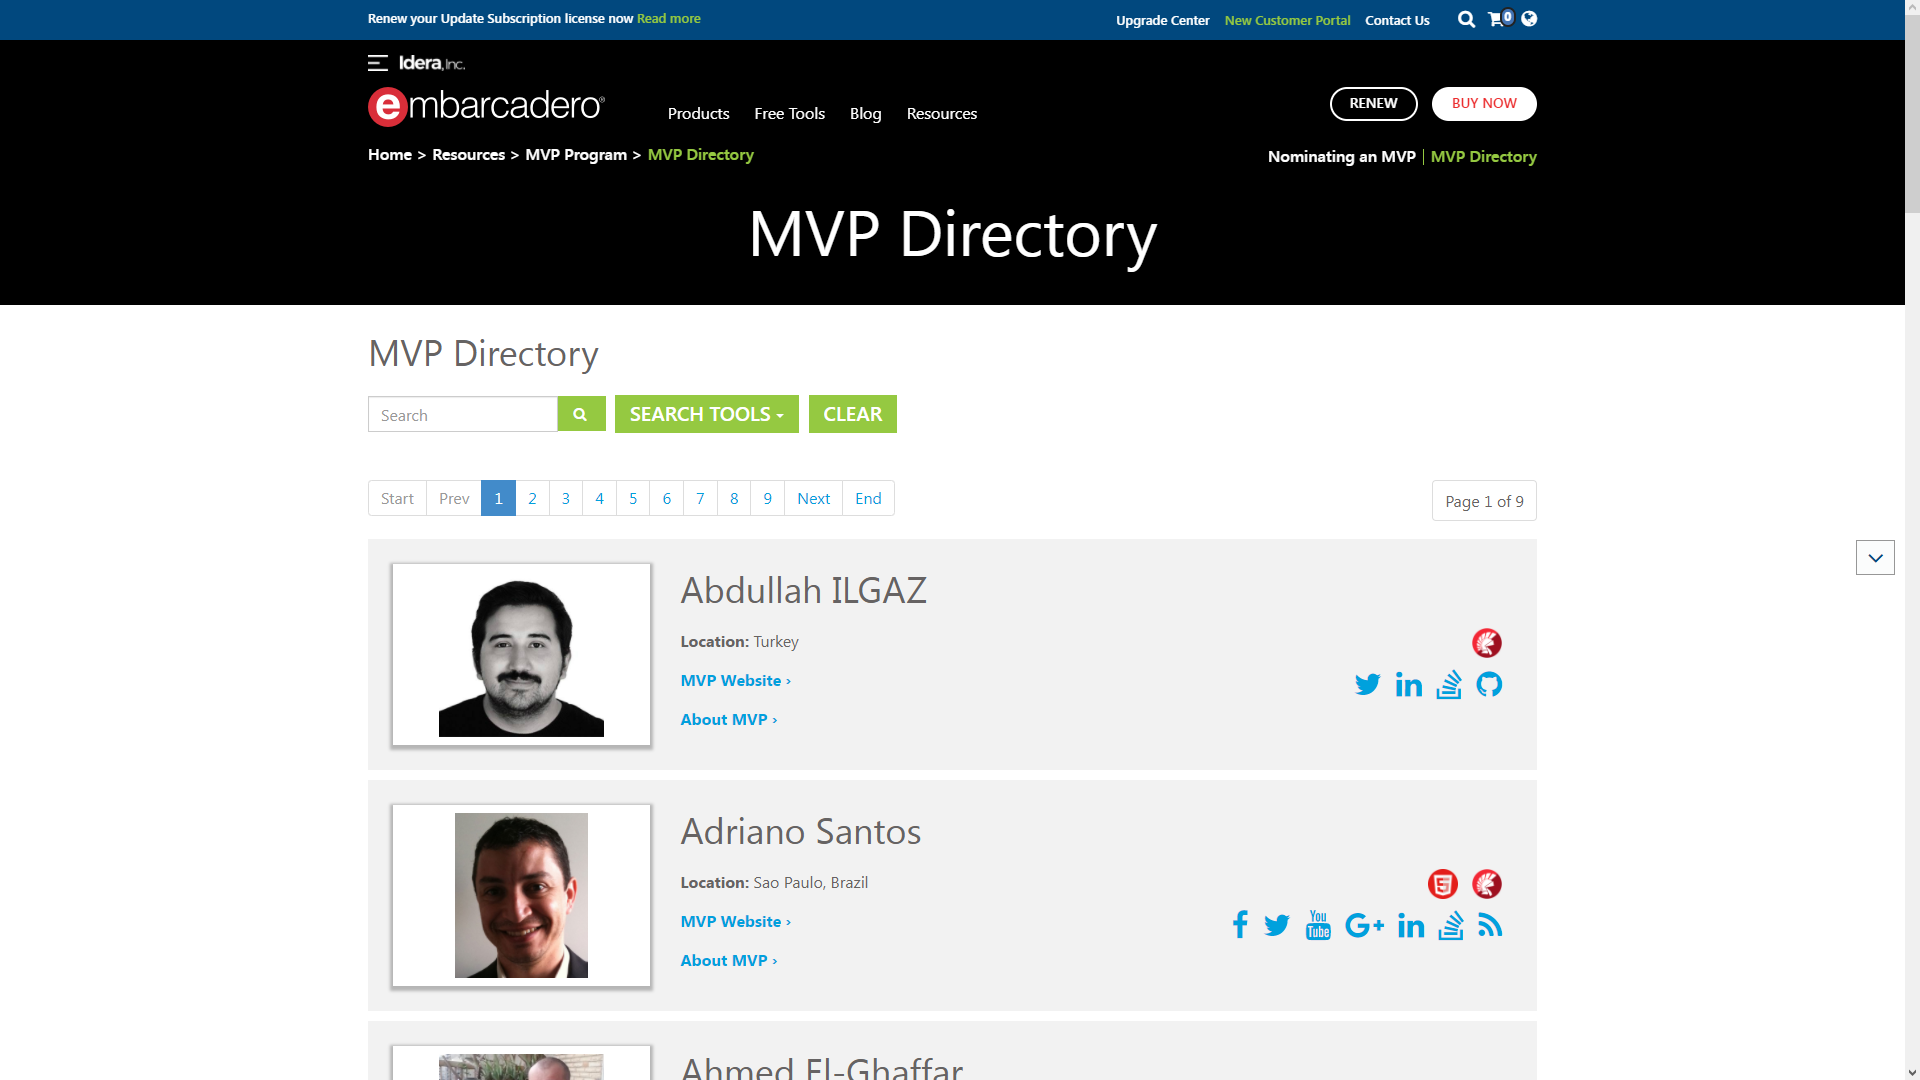This screenshot has width=1920, height=1080.
Task: Open Abdullah ILGAZ's MVP Website link
Action: pyautogui.click(x=736, y=680)
